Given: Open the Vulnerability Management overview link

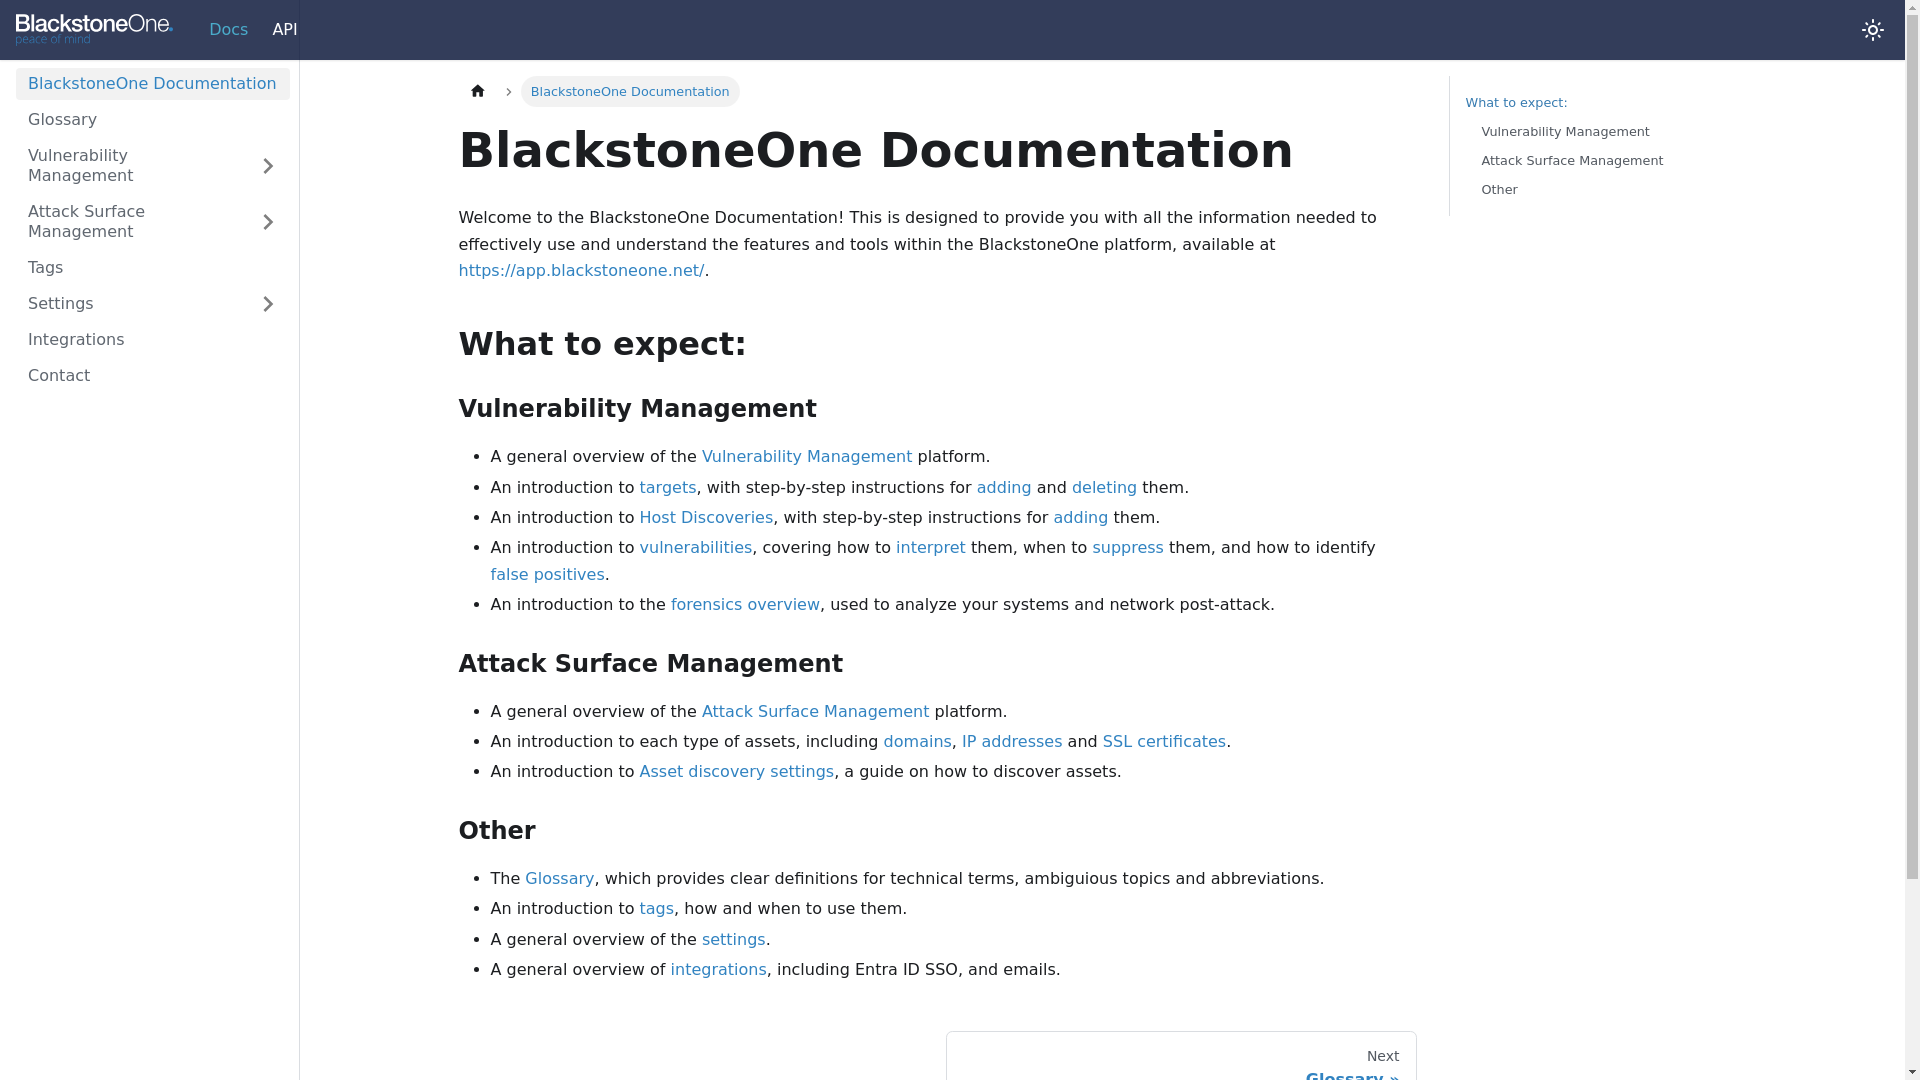Looking at the screenshot, I should point(807,457).
